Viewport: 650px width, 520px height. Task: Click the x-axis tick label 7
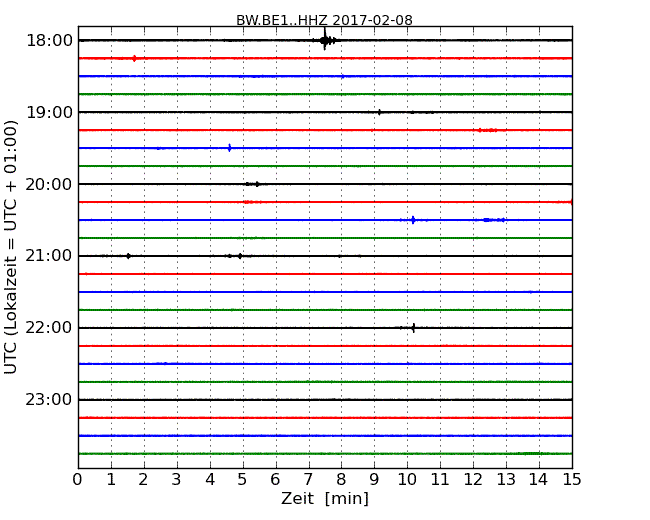(x=308, y=480)
